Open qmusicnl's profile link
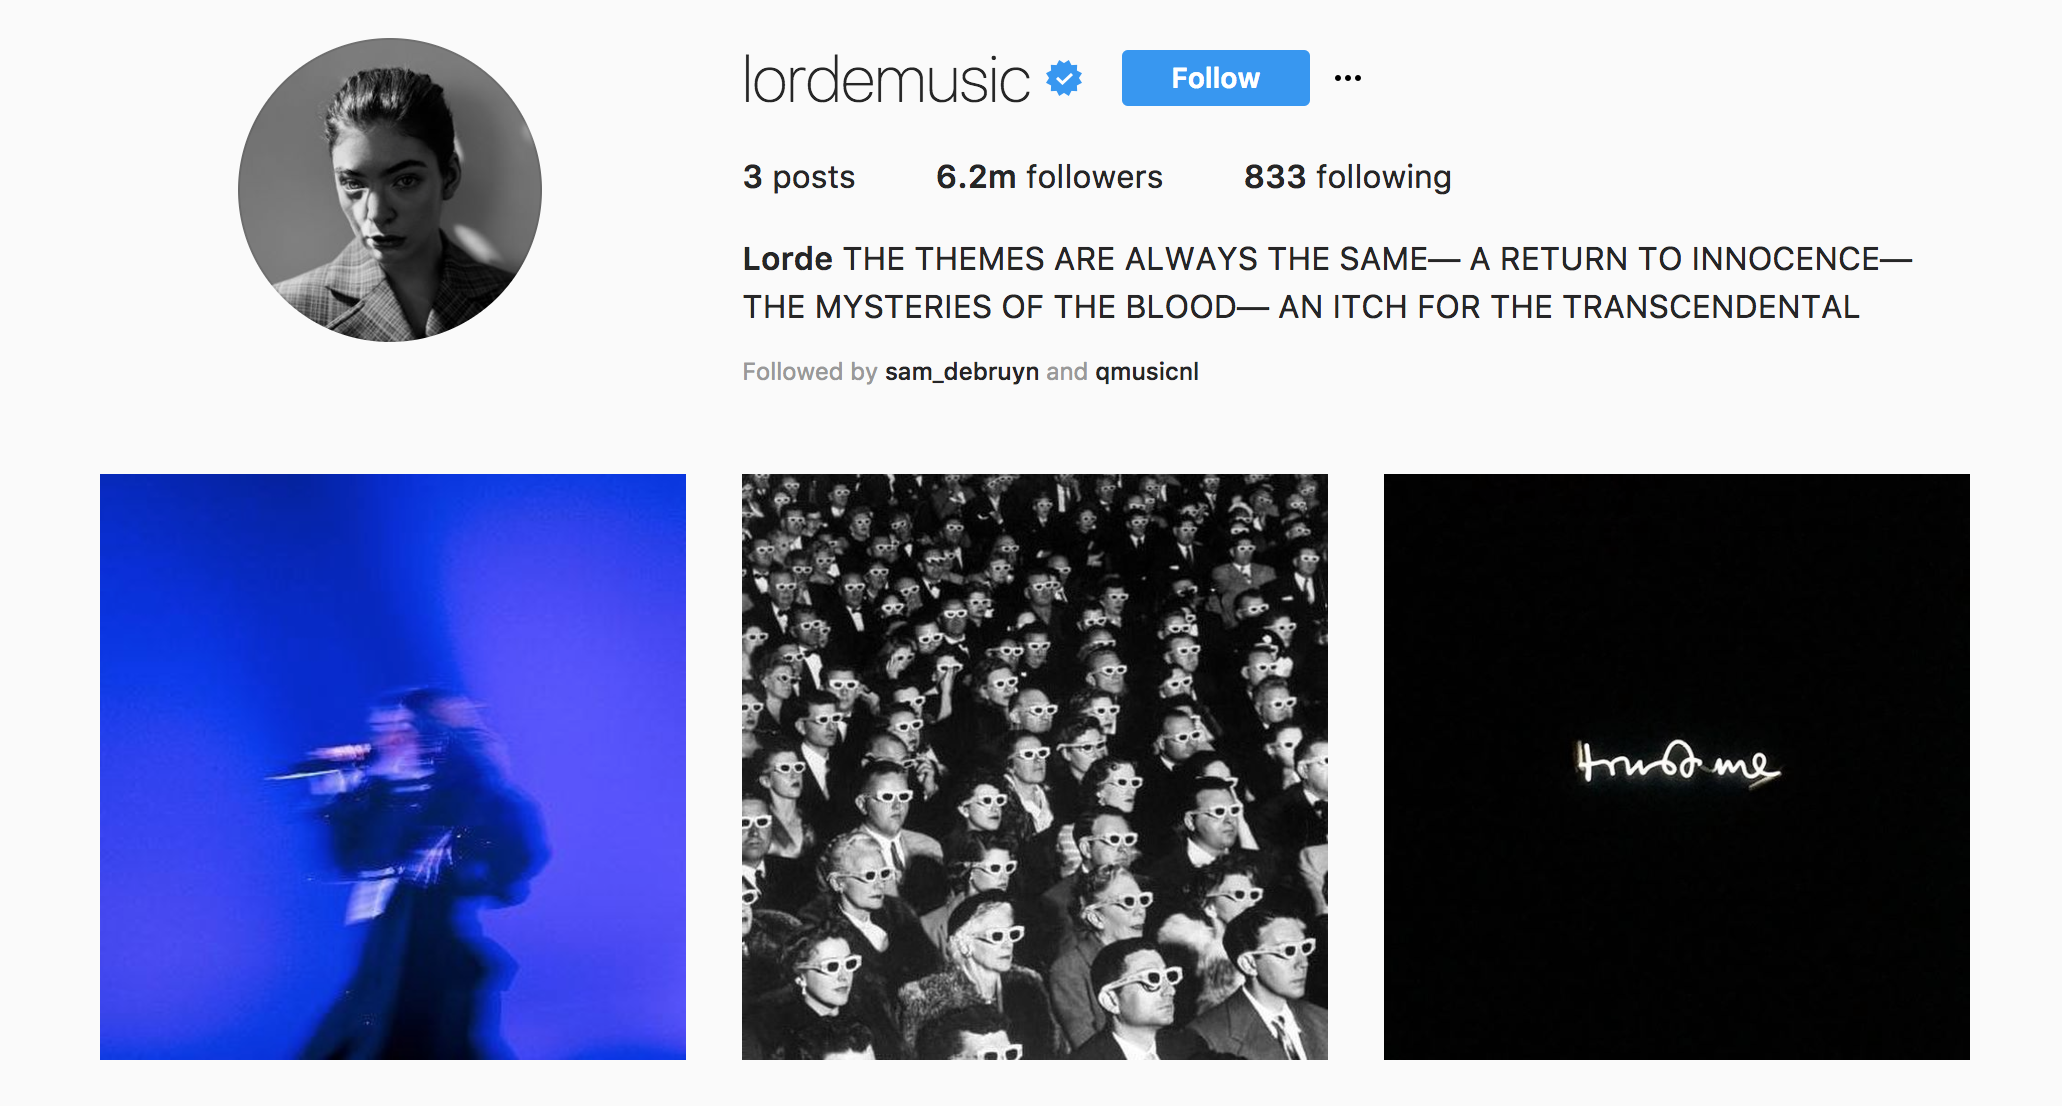The height and width of the screenshot is (1106, 2062). (1147, 372)
